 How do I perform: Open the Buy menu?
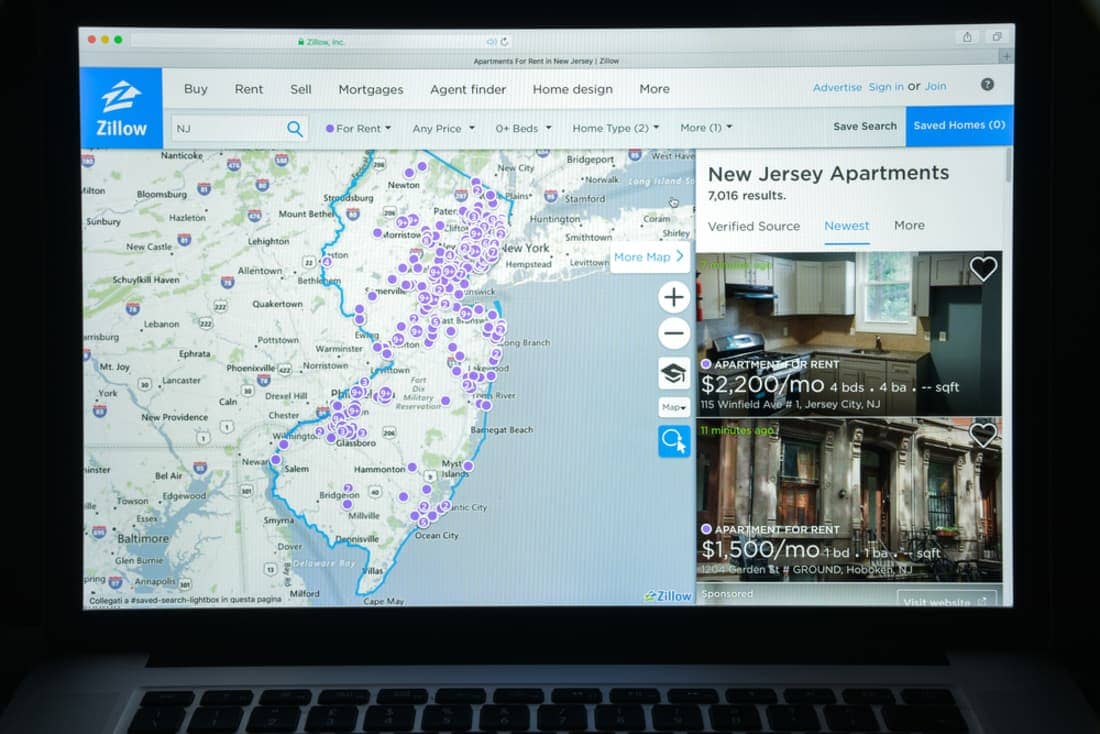pyautogui.click(x=196, y=89)
